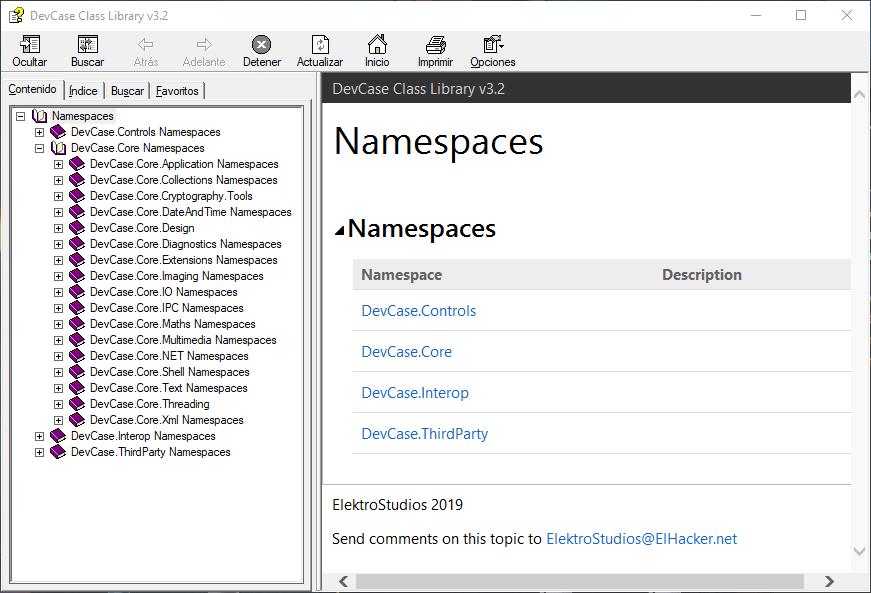
Task: Follow the ElektroStudios@ElHacker.net email link
Action: (641, 538)
